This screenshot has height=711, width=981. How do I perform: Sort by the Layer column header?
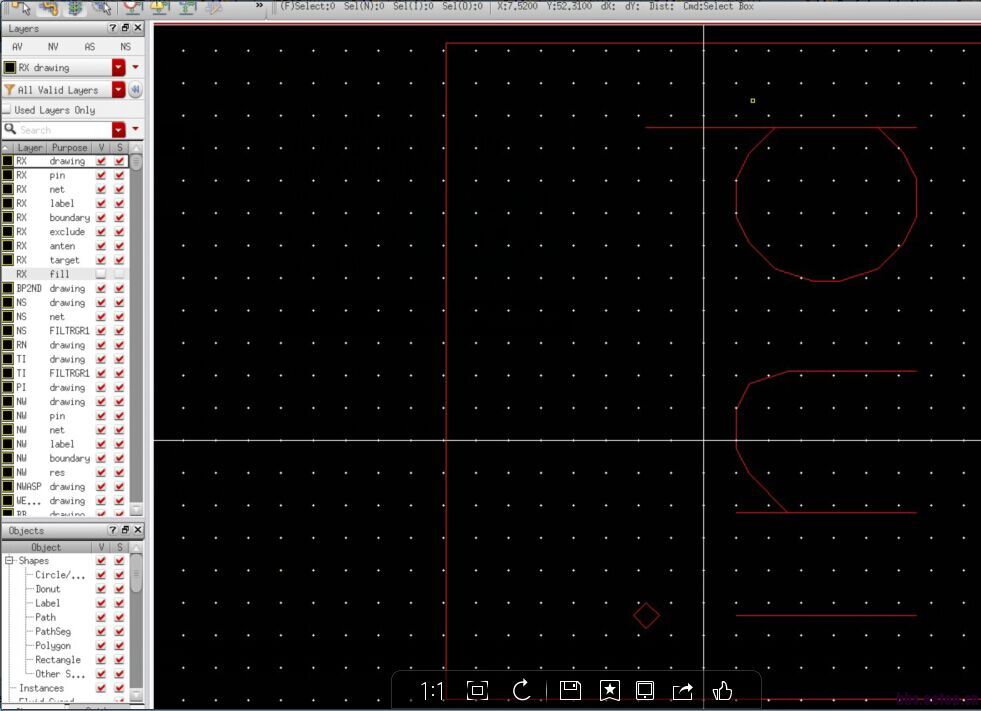click(29, 148)
